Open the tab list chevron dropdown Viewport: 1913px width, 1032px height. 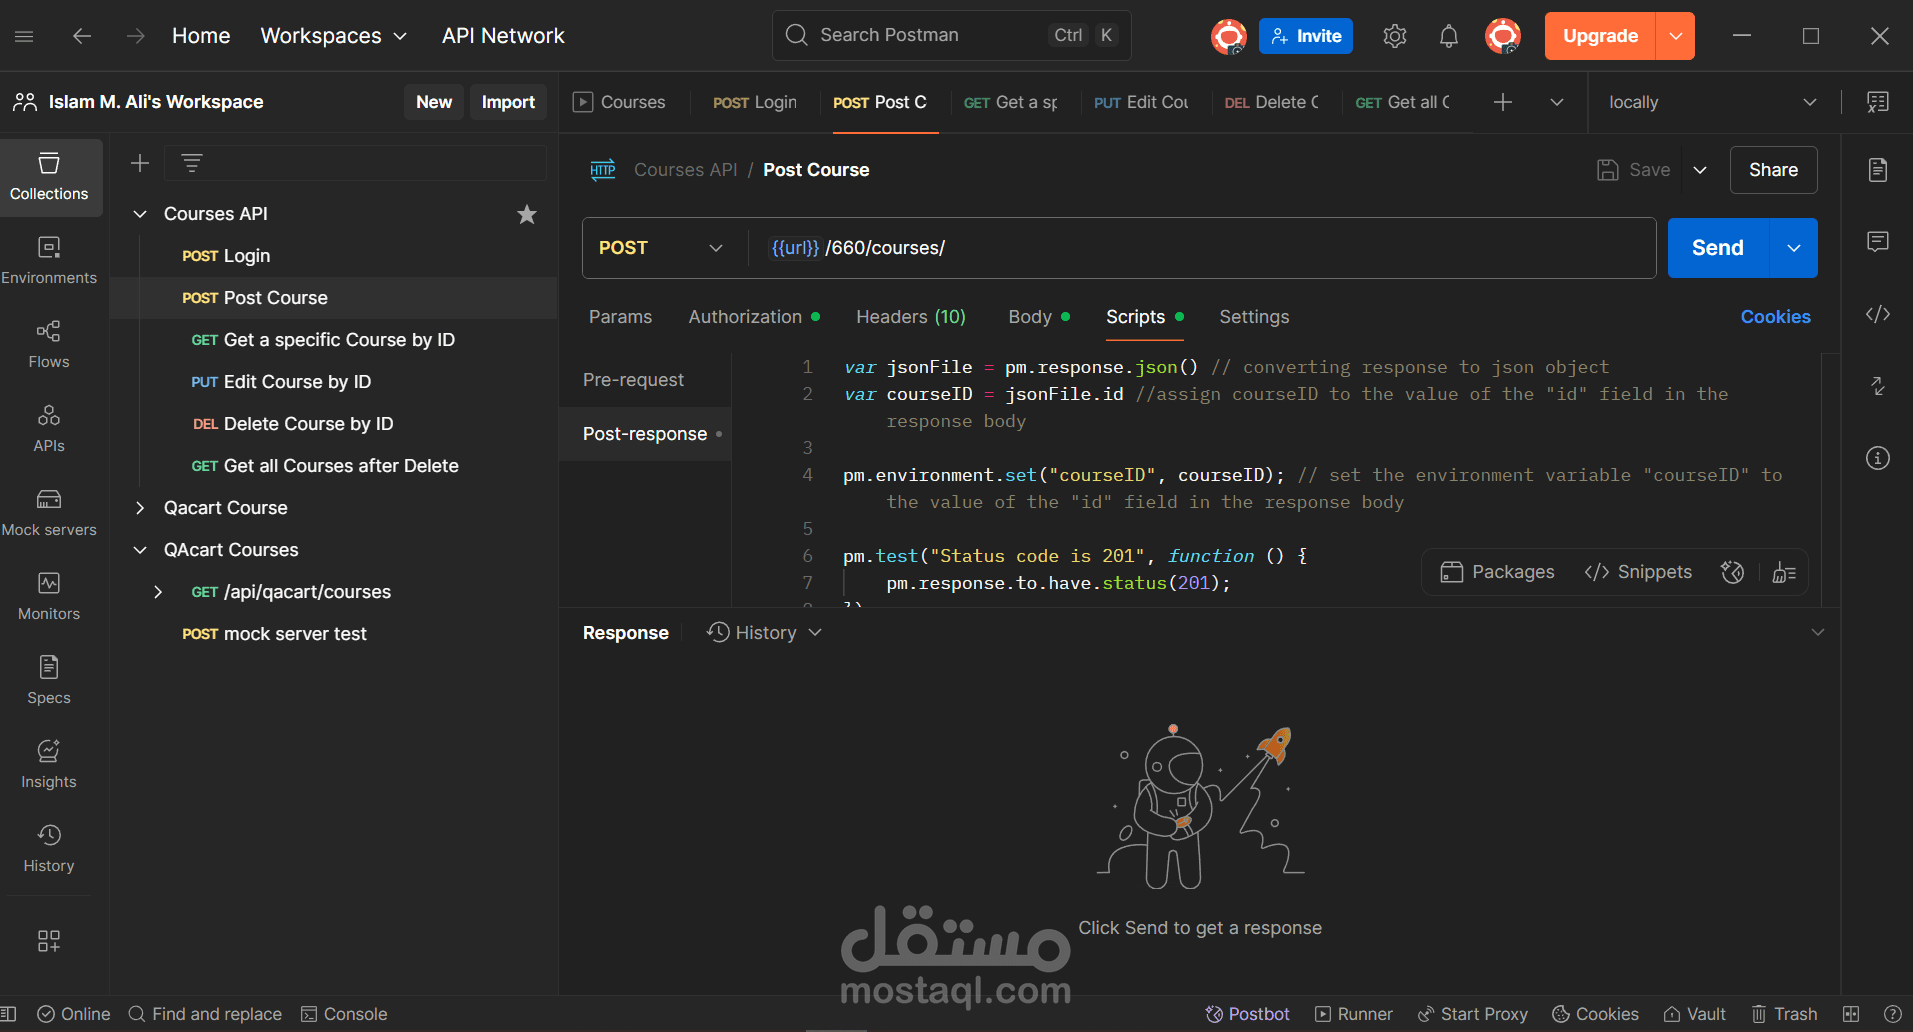click(x=1556, y=102)
